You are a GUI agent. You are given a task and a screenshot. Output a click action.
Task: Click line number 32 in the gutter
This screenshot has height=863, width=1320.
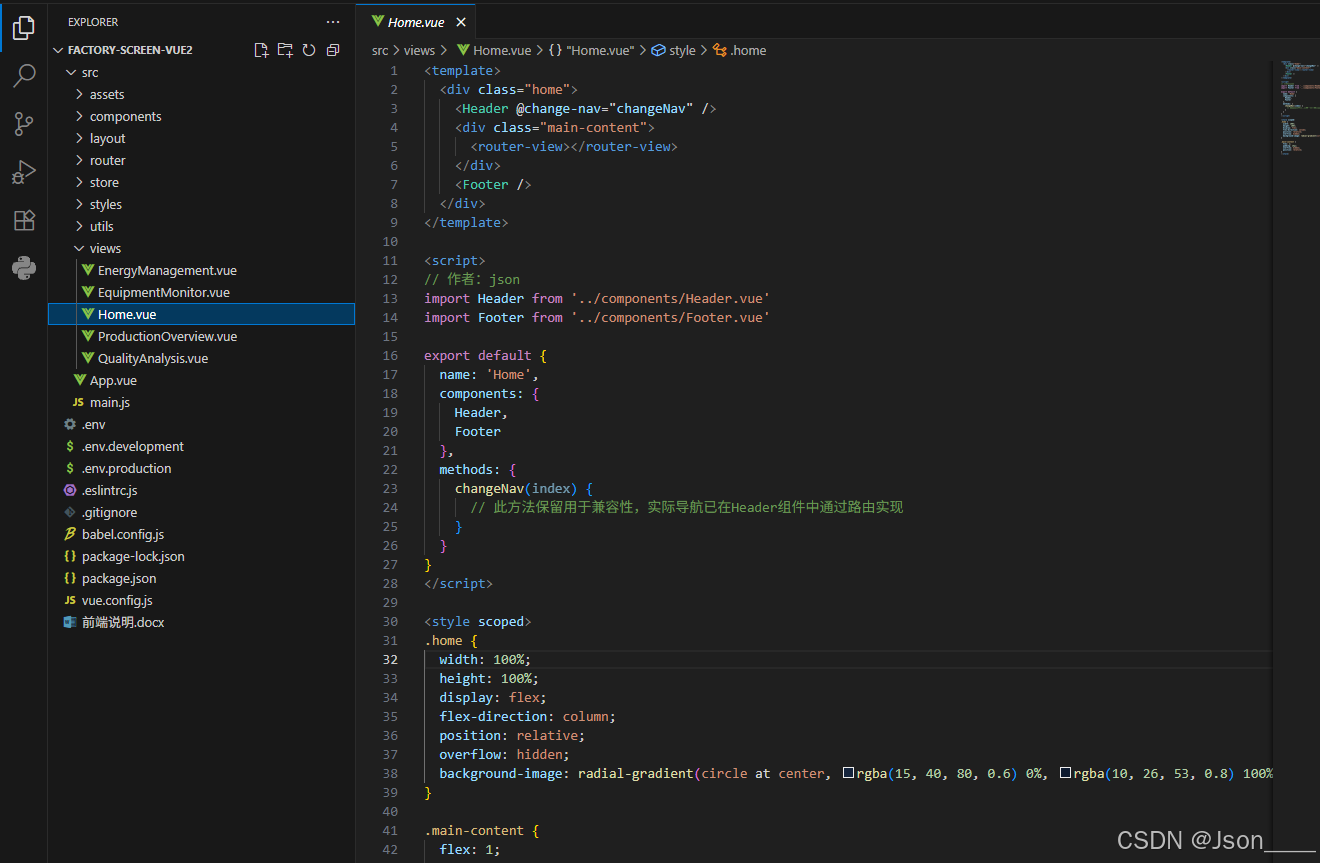(x=390, y=659)
